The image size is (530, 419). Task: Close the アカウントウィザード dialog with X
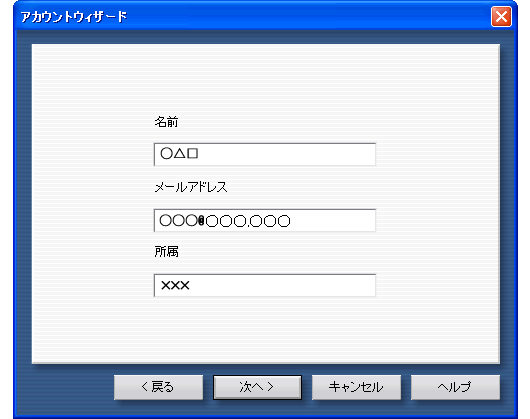coord(501,17)
